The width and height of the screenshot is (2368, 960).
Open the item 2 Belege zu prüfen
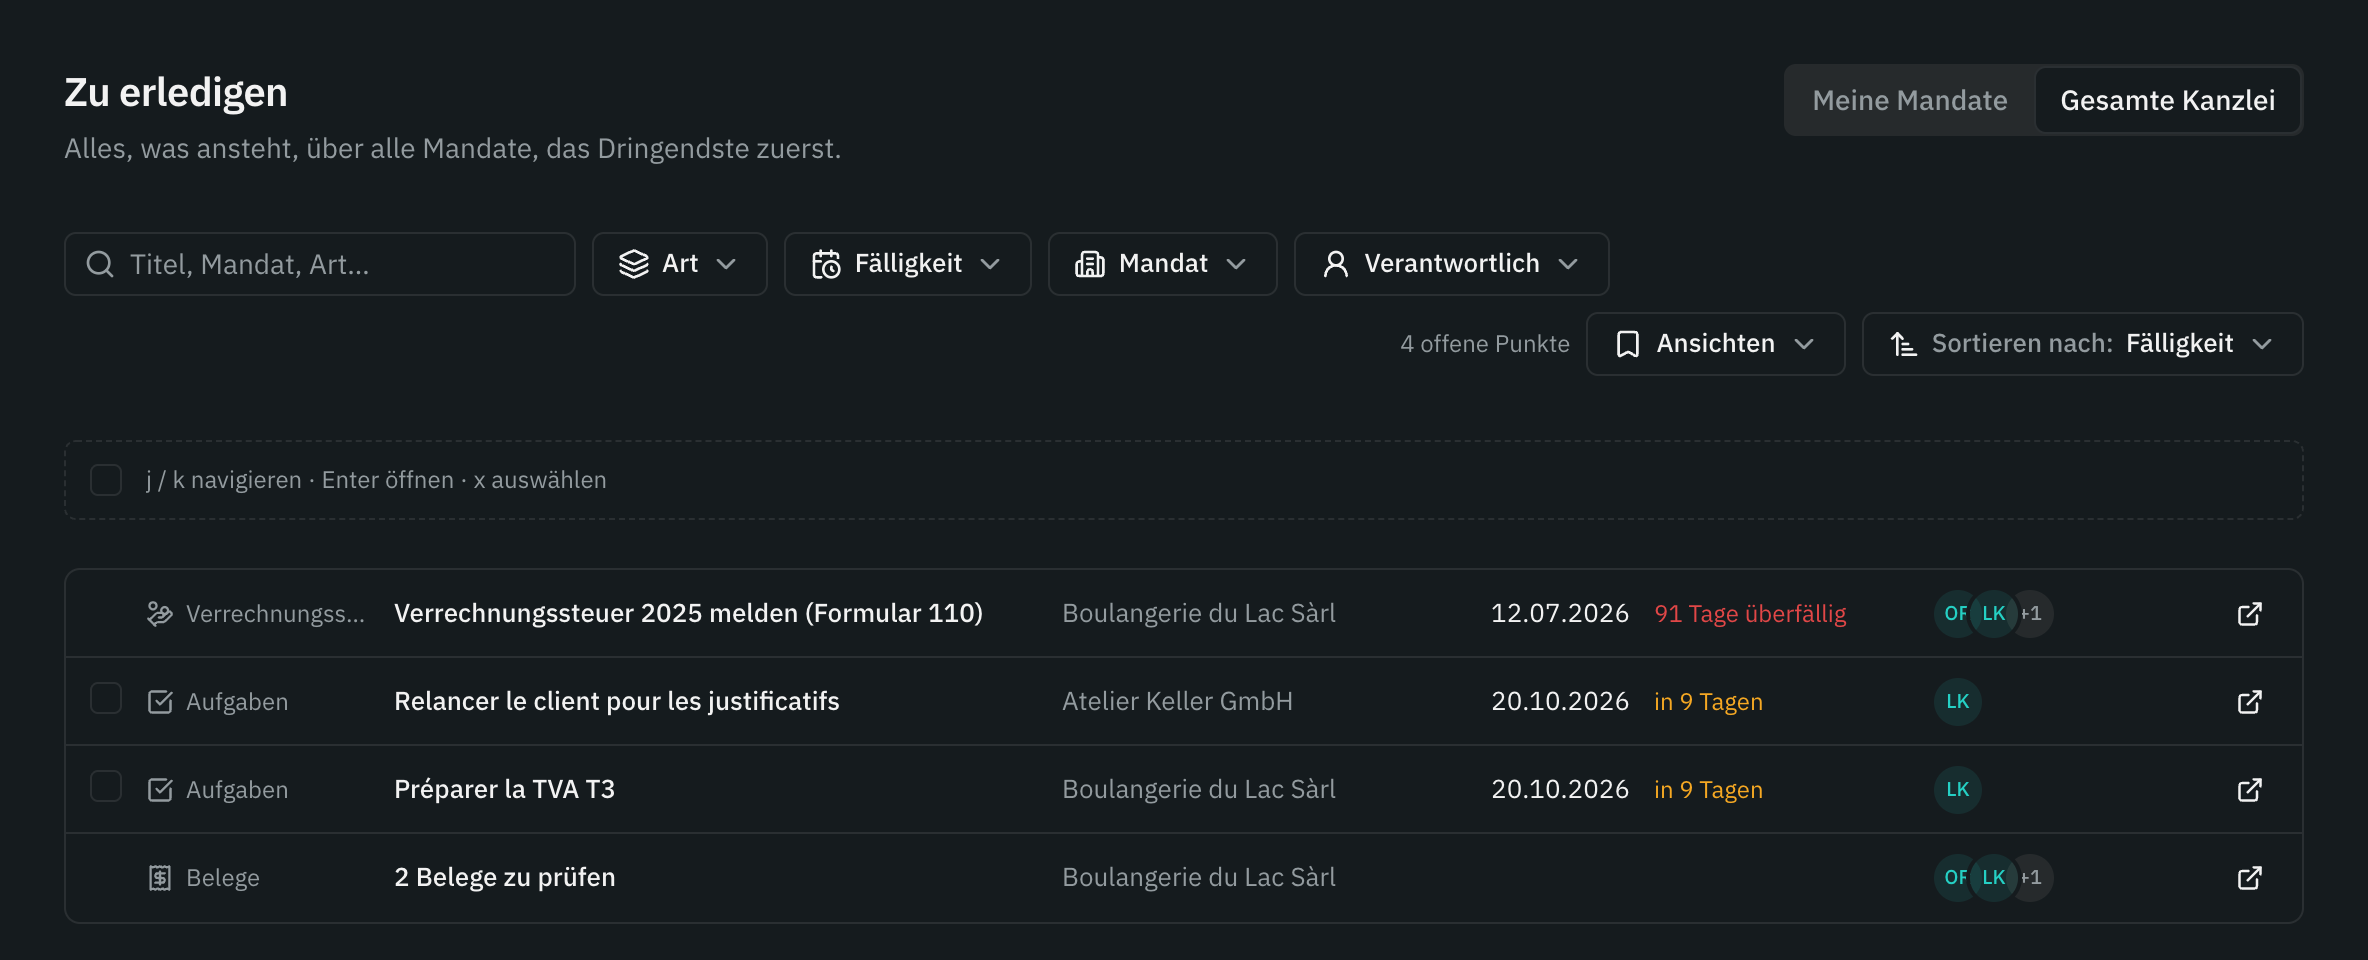click(505, 877)
